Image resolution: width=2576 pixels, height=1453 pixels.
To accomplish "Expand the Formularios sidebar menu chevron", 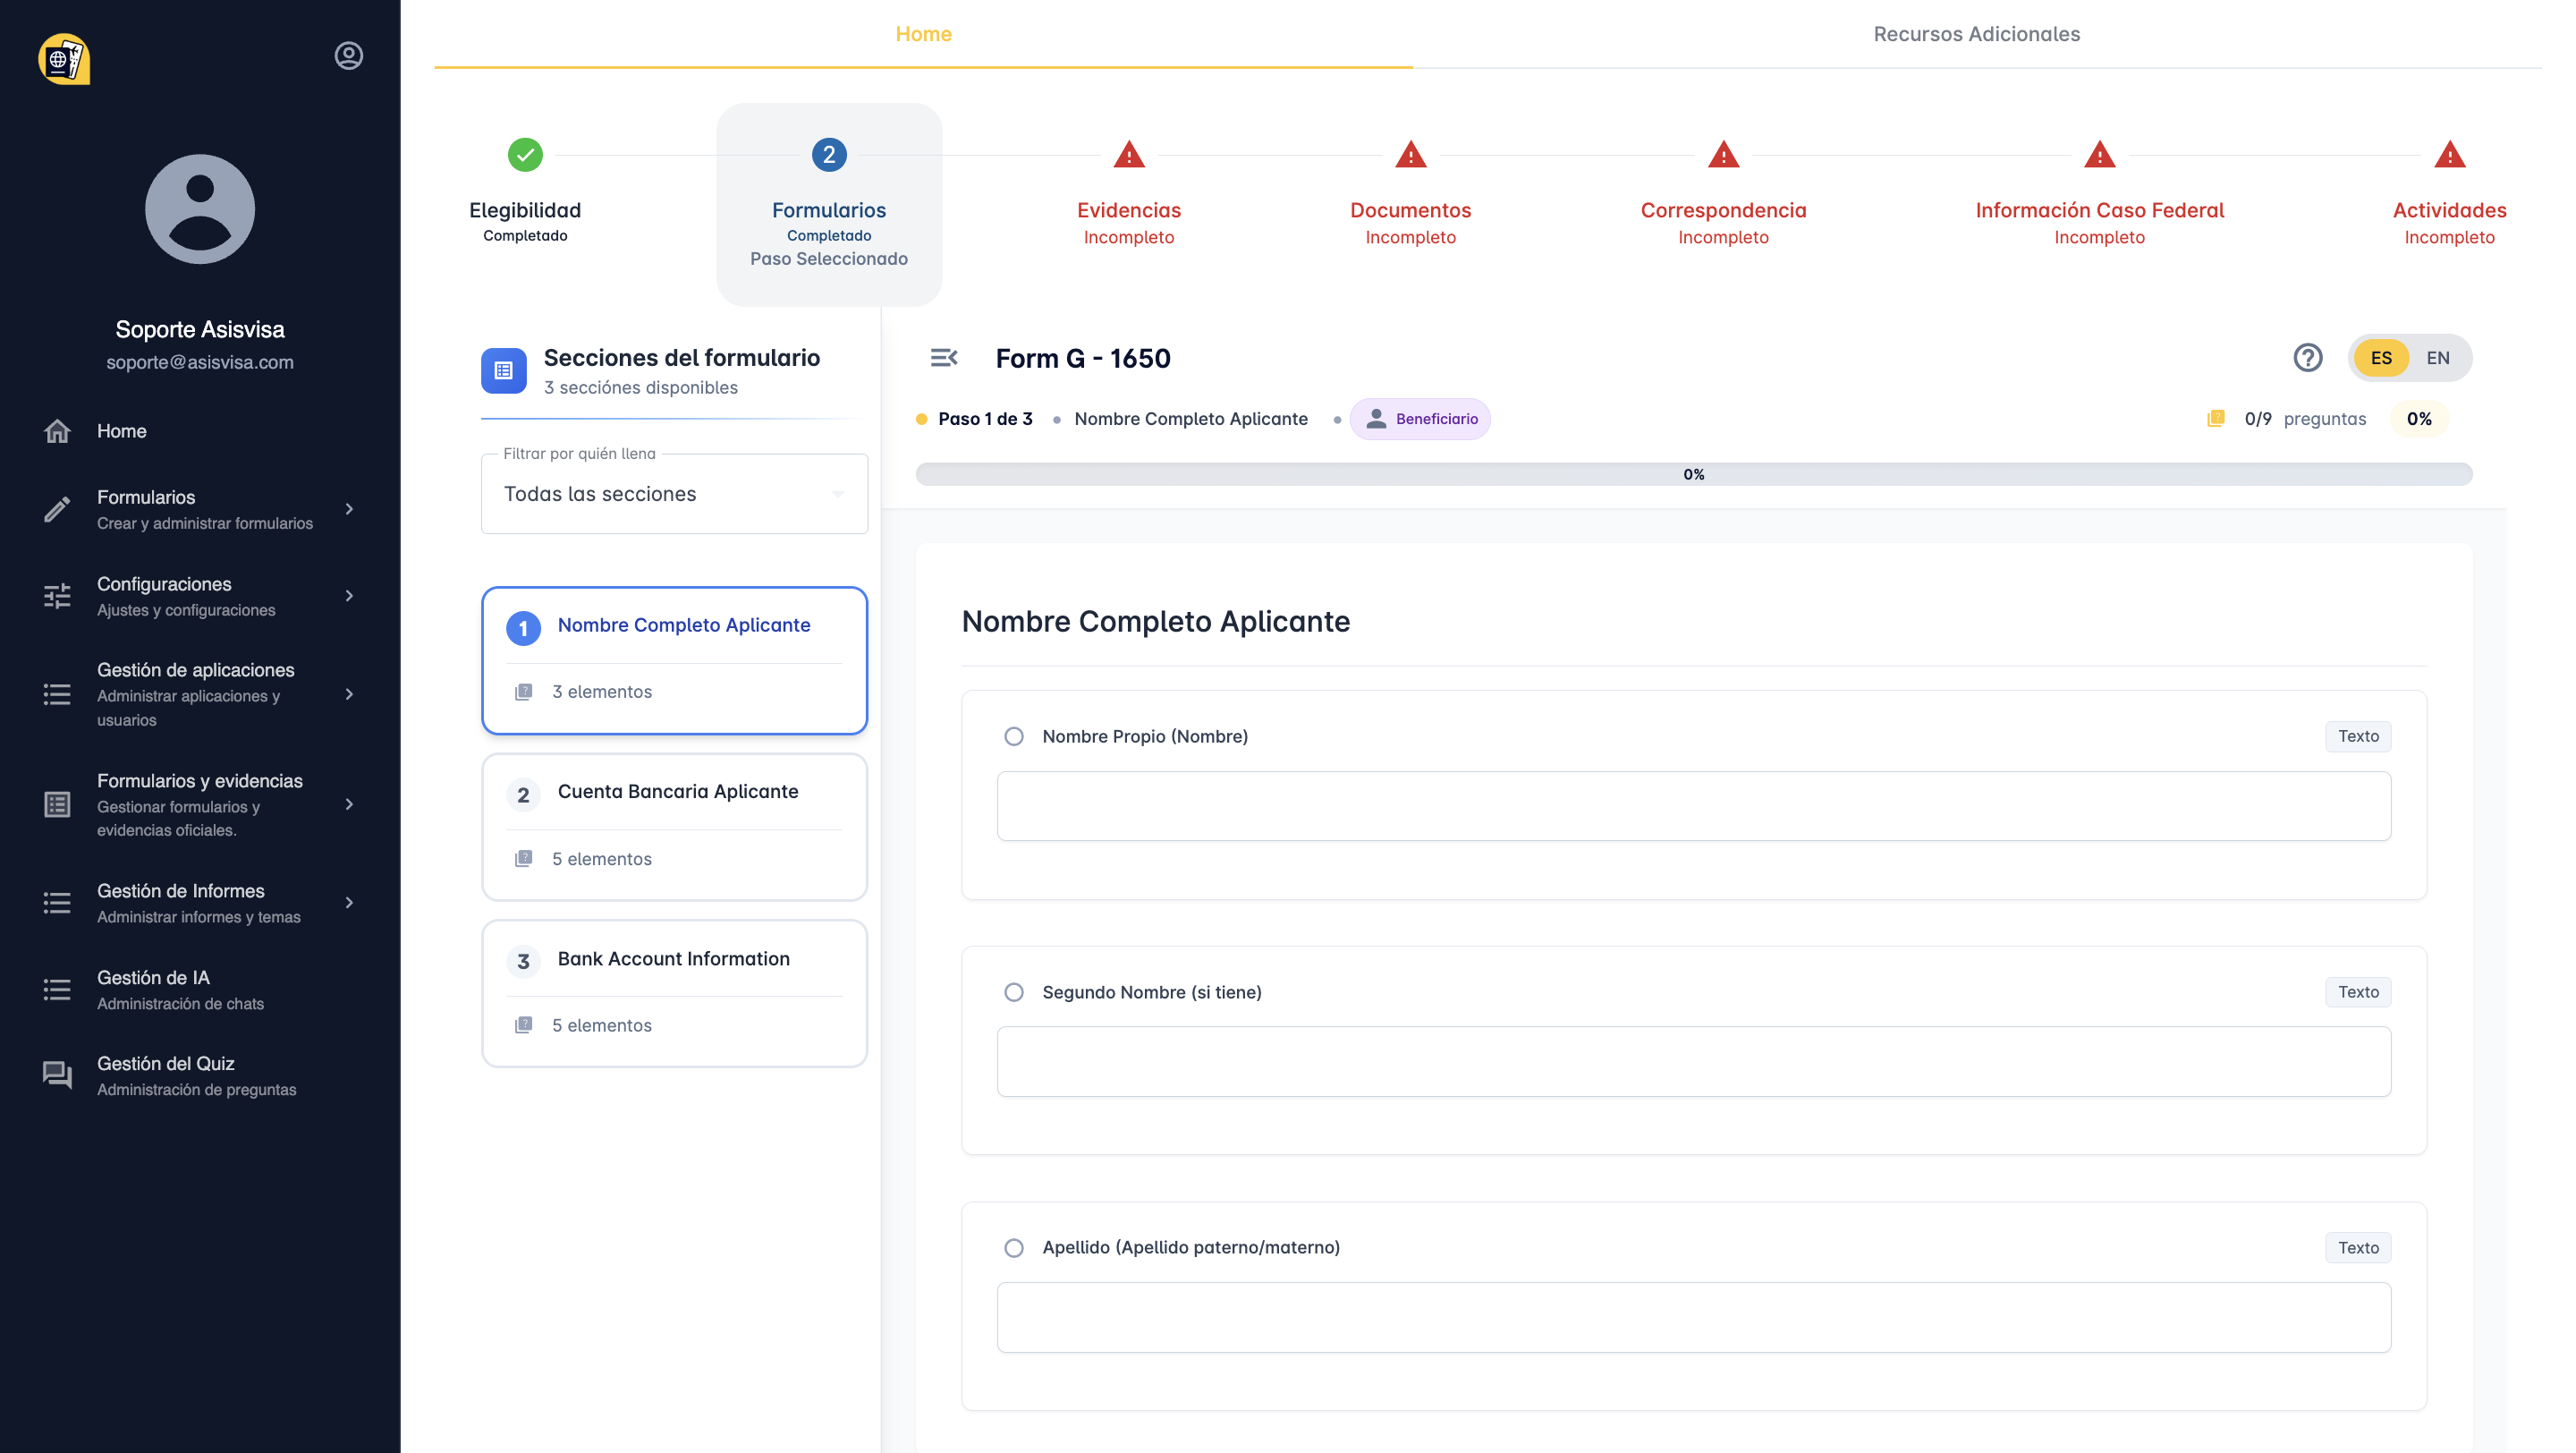I will pos(349,509).
